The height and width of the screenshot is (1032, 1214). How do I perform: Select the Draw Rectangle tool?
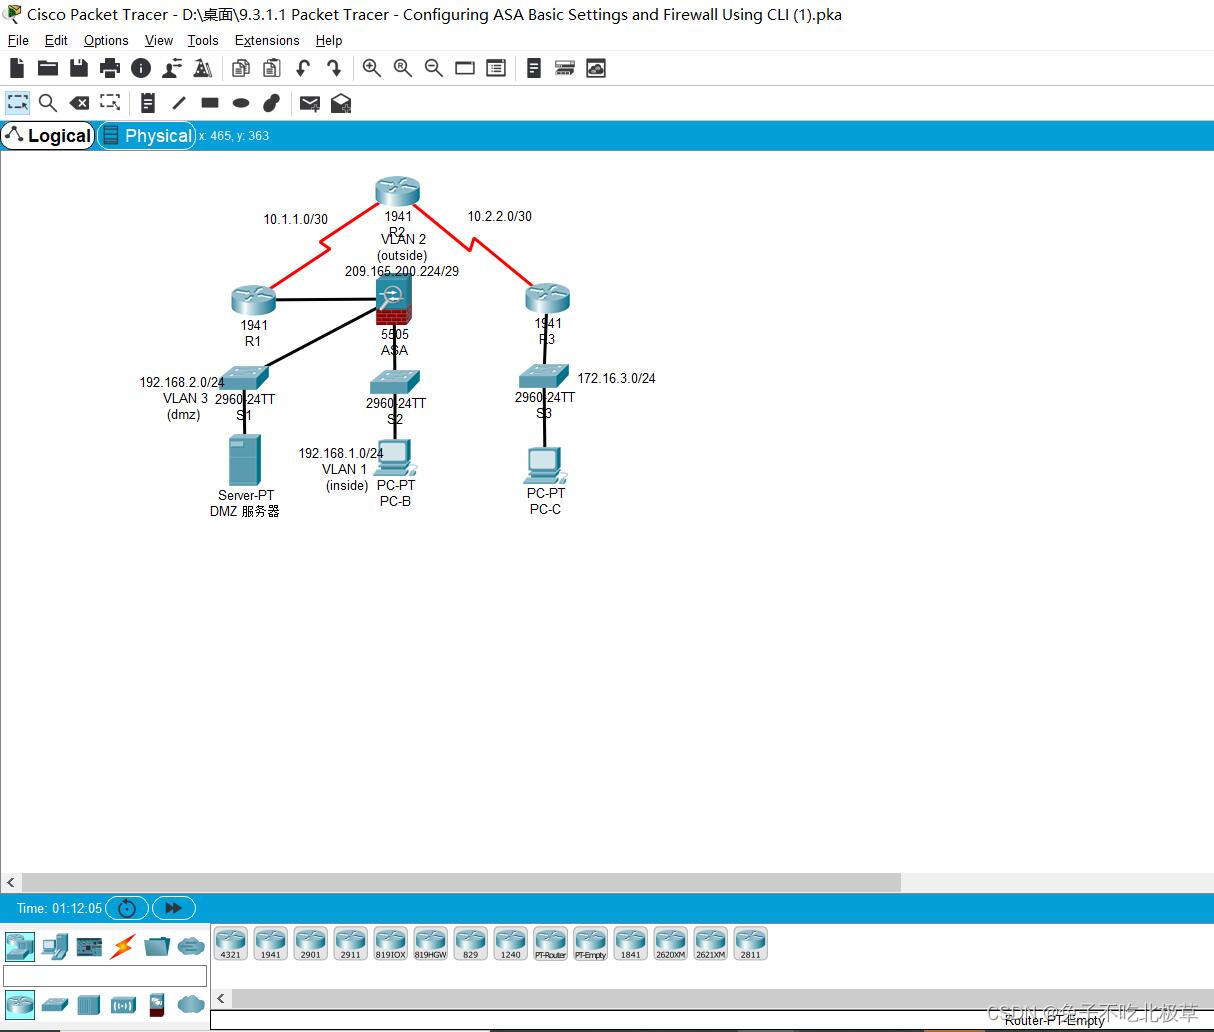(210, 102)
